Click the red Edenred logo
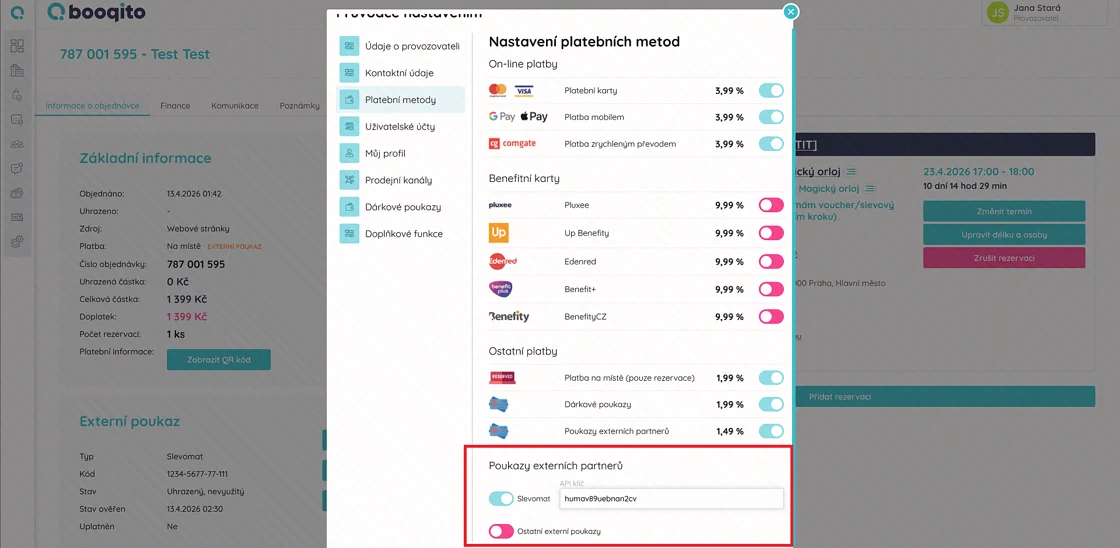Image resolution: width=1120 pixels, height=548 pixels. click(x=502, y=261)
